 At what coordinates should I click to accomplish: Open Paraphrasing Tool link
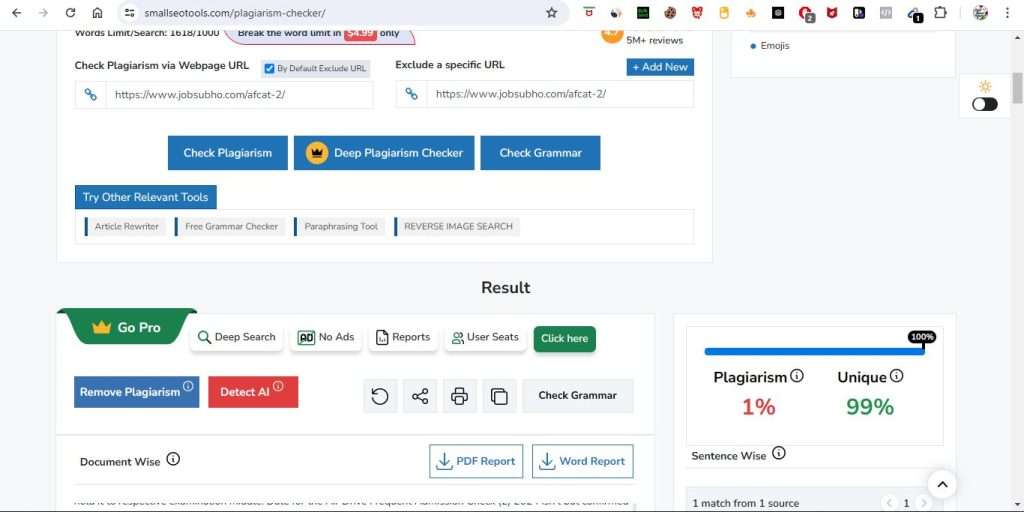tap(340, 227)
